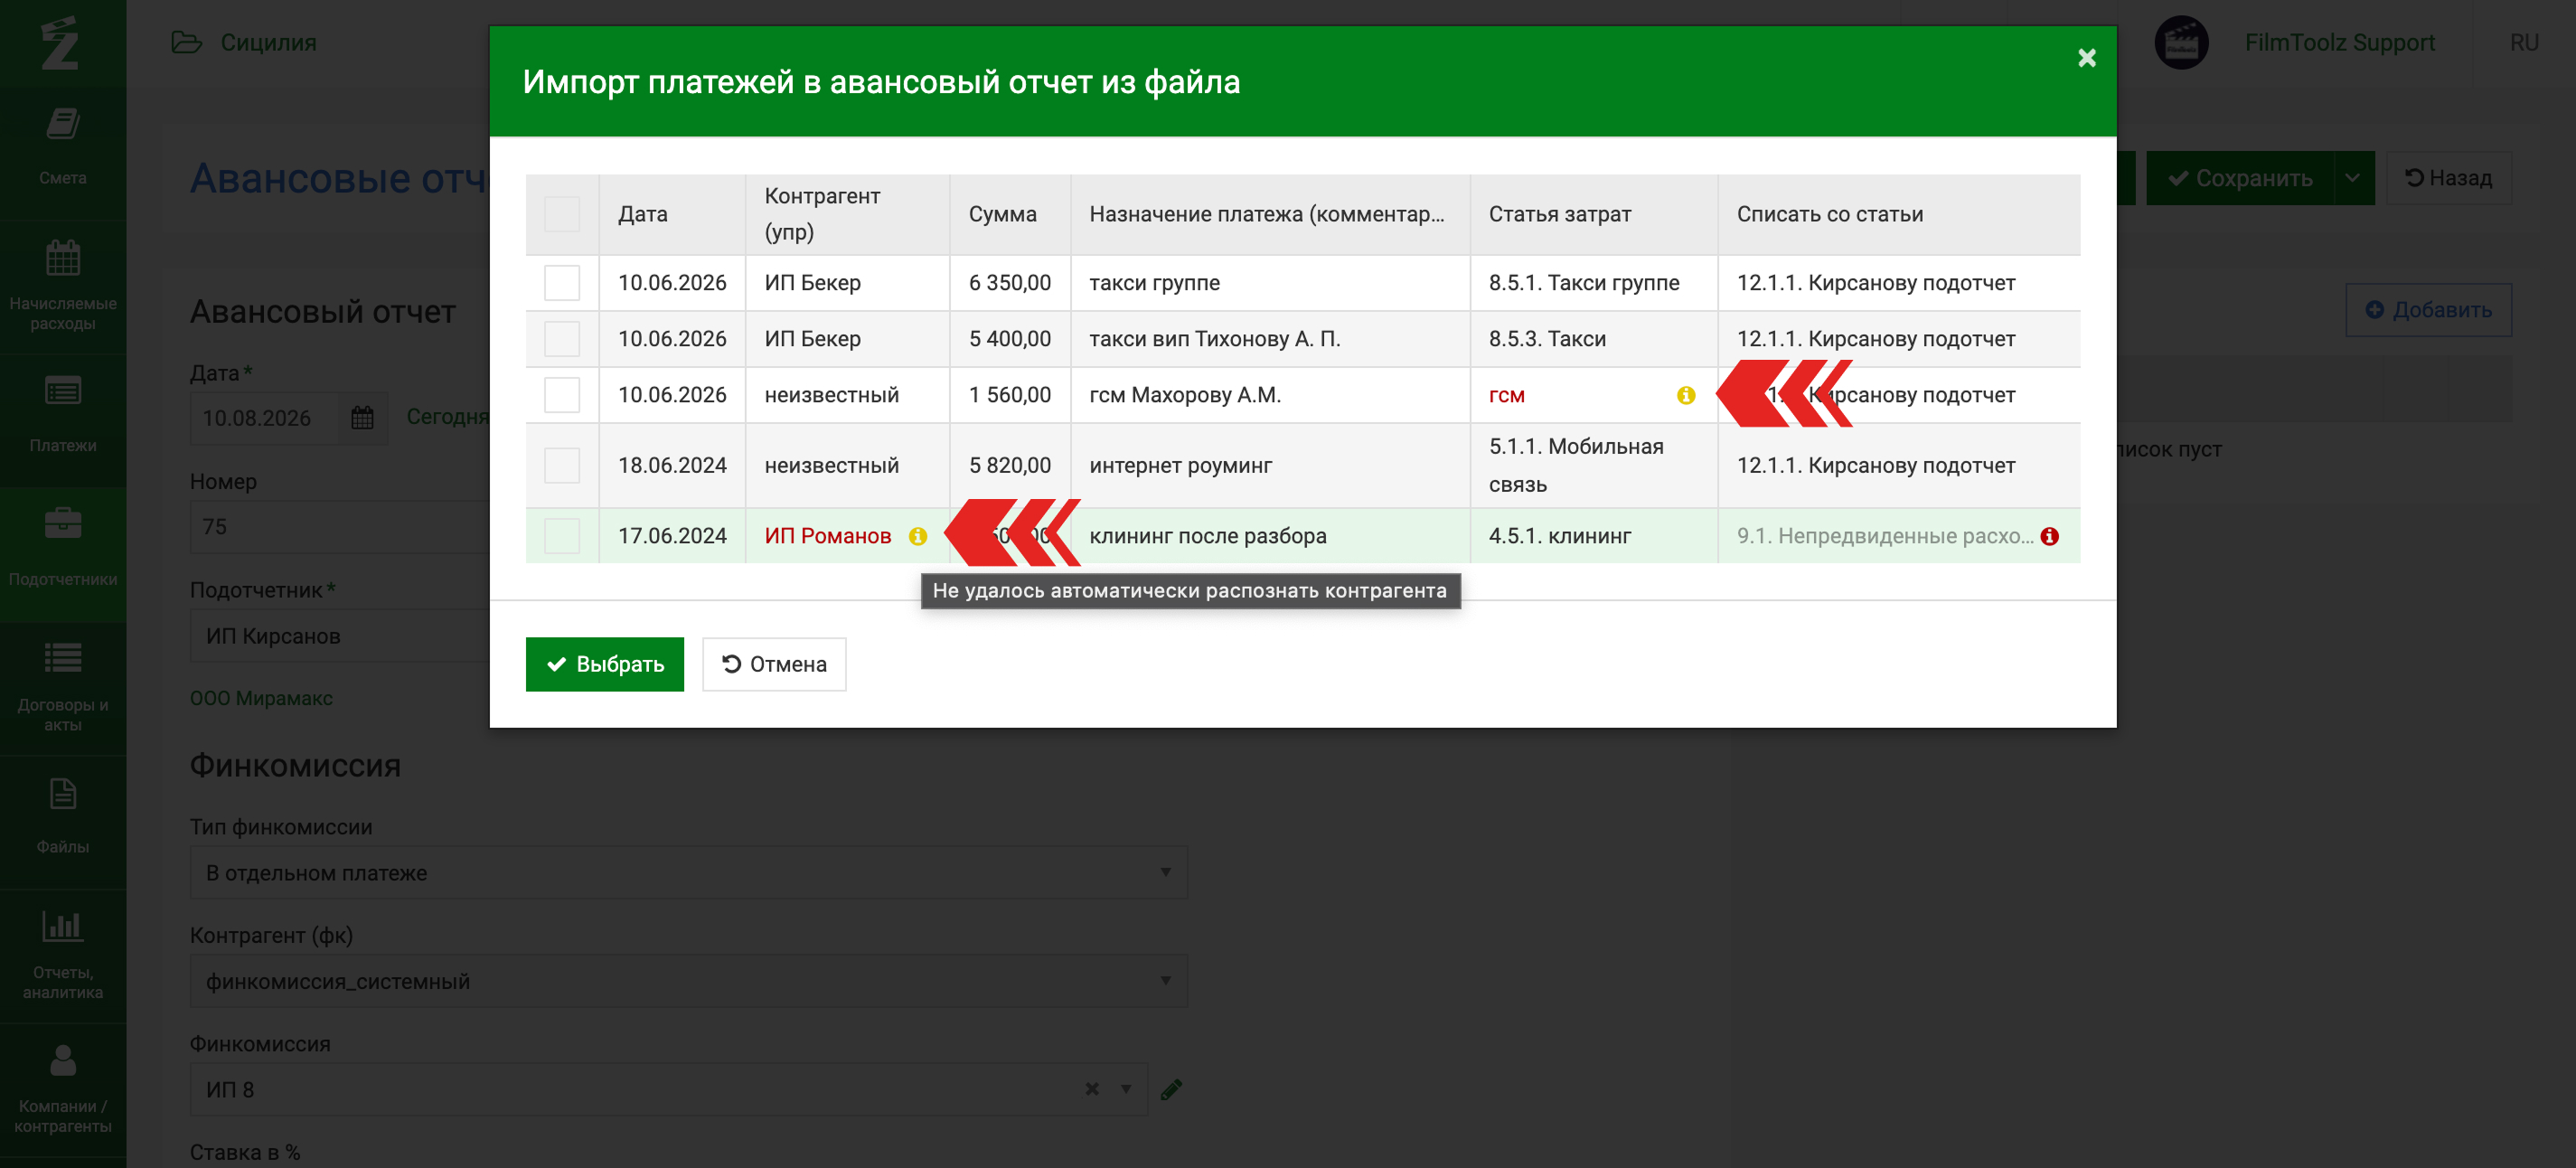
Task: Open the FilmToolz Support user avatar
Action: pos(2181,42)
